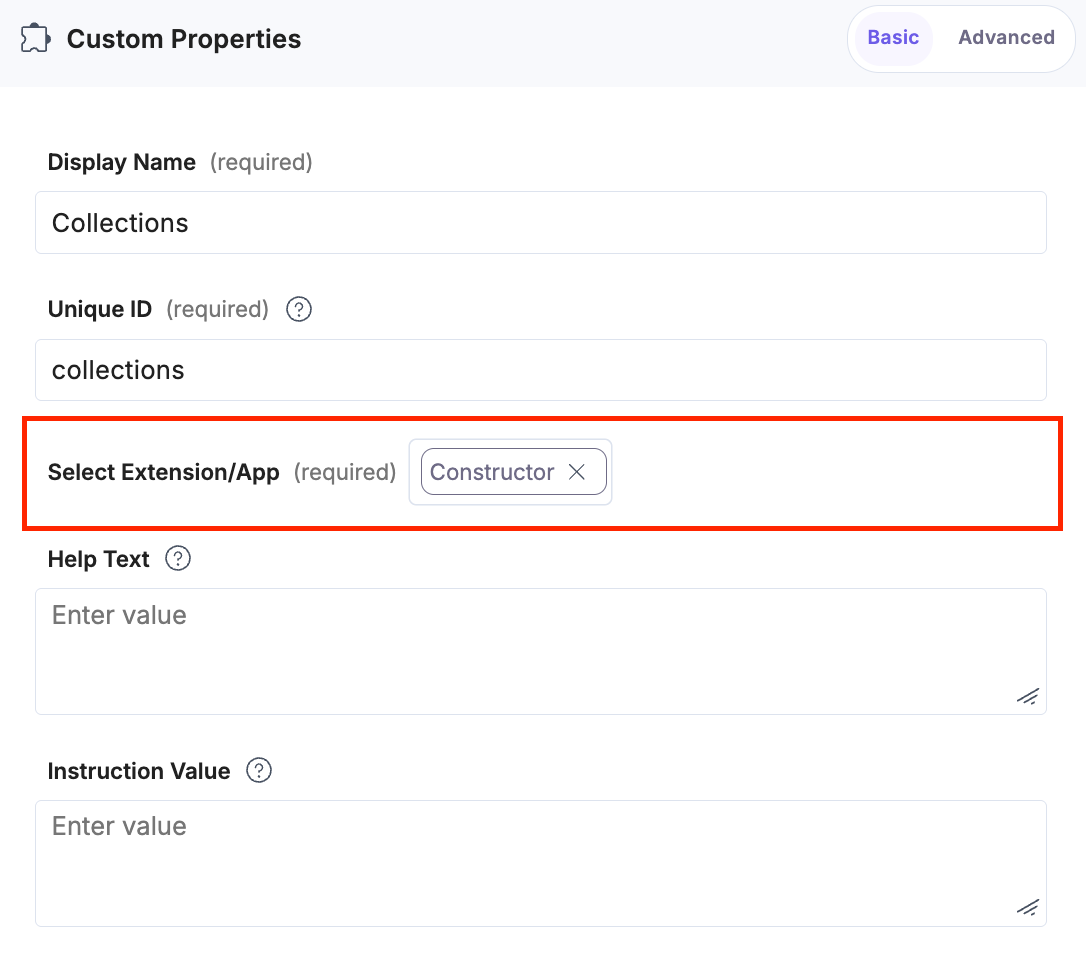Click the Help Text resize handle
This screenshot has height=958, width=1086.
pos(1028,696)
